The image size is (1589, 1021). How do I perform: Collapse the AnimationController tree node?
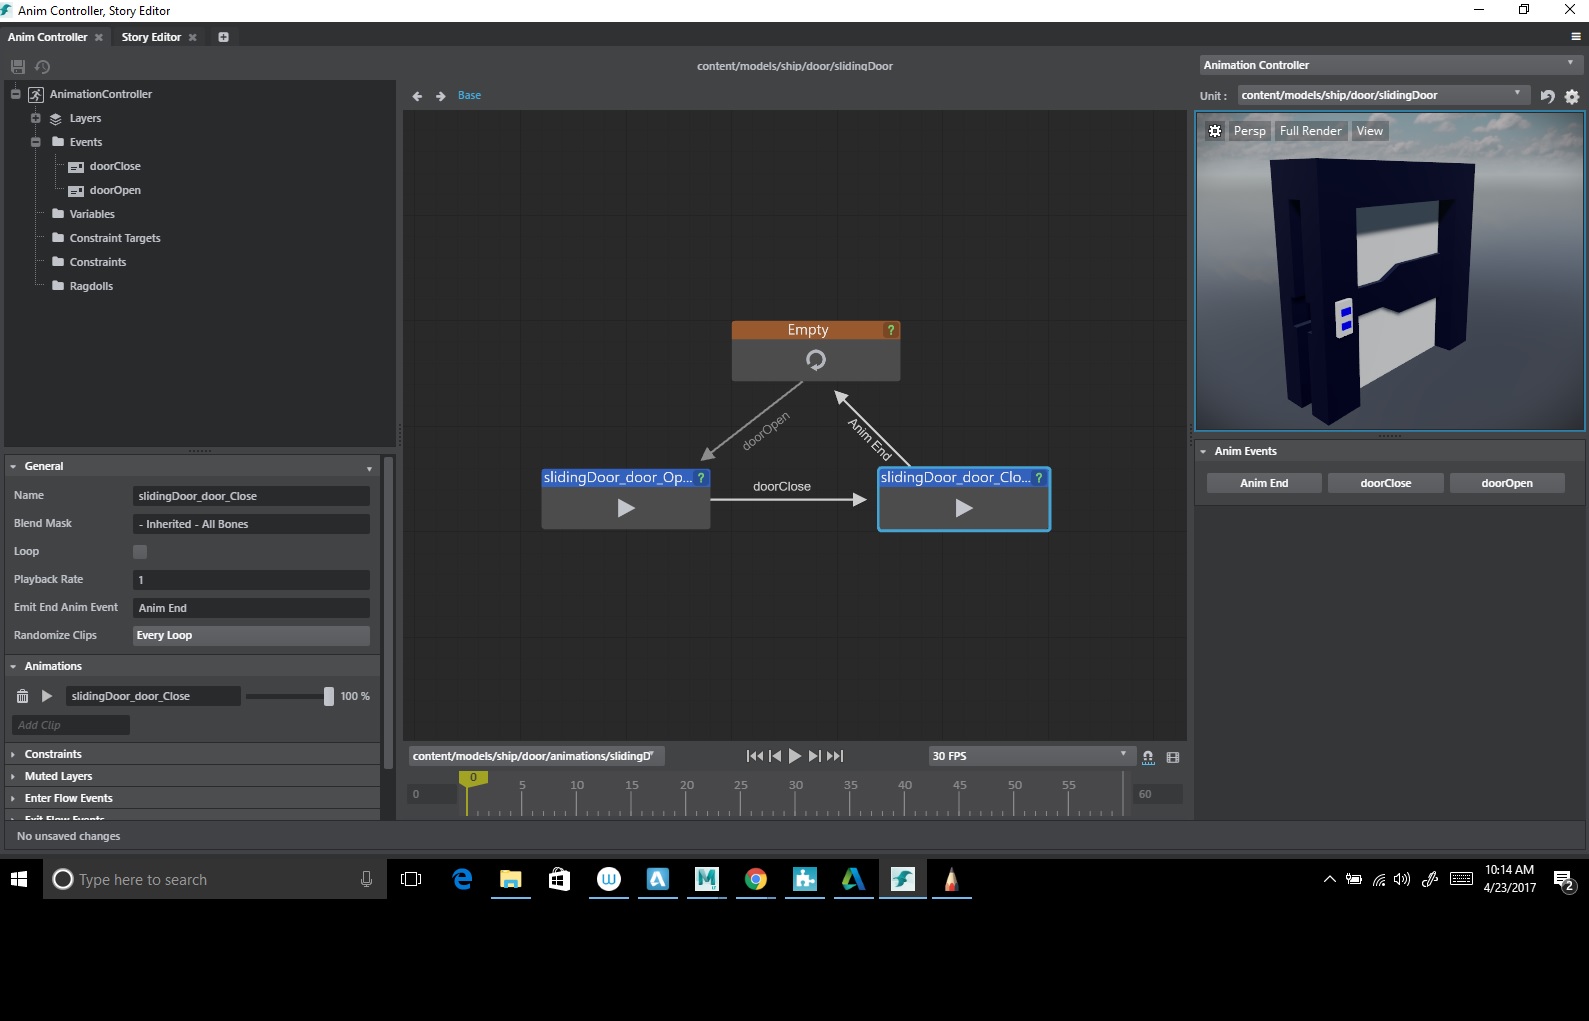pyautogui.click(x=15, y=94)
